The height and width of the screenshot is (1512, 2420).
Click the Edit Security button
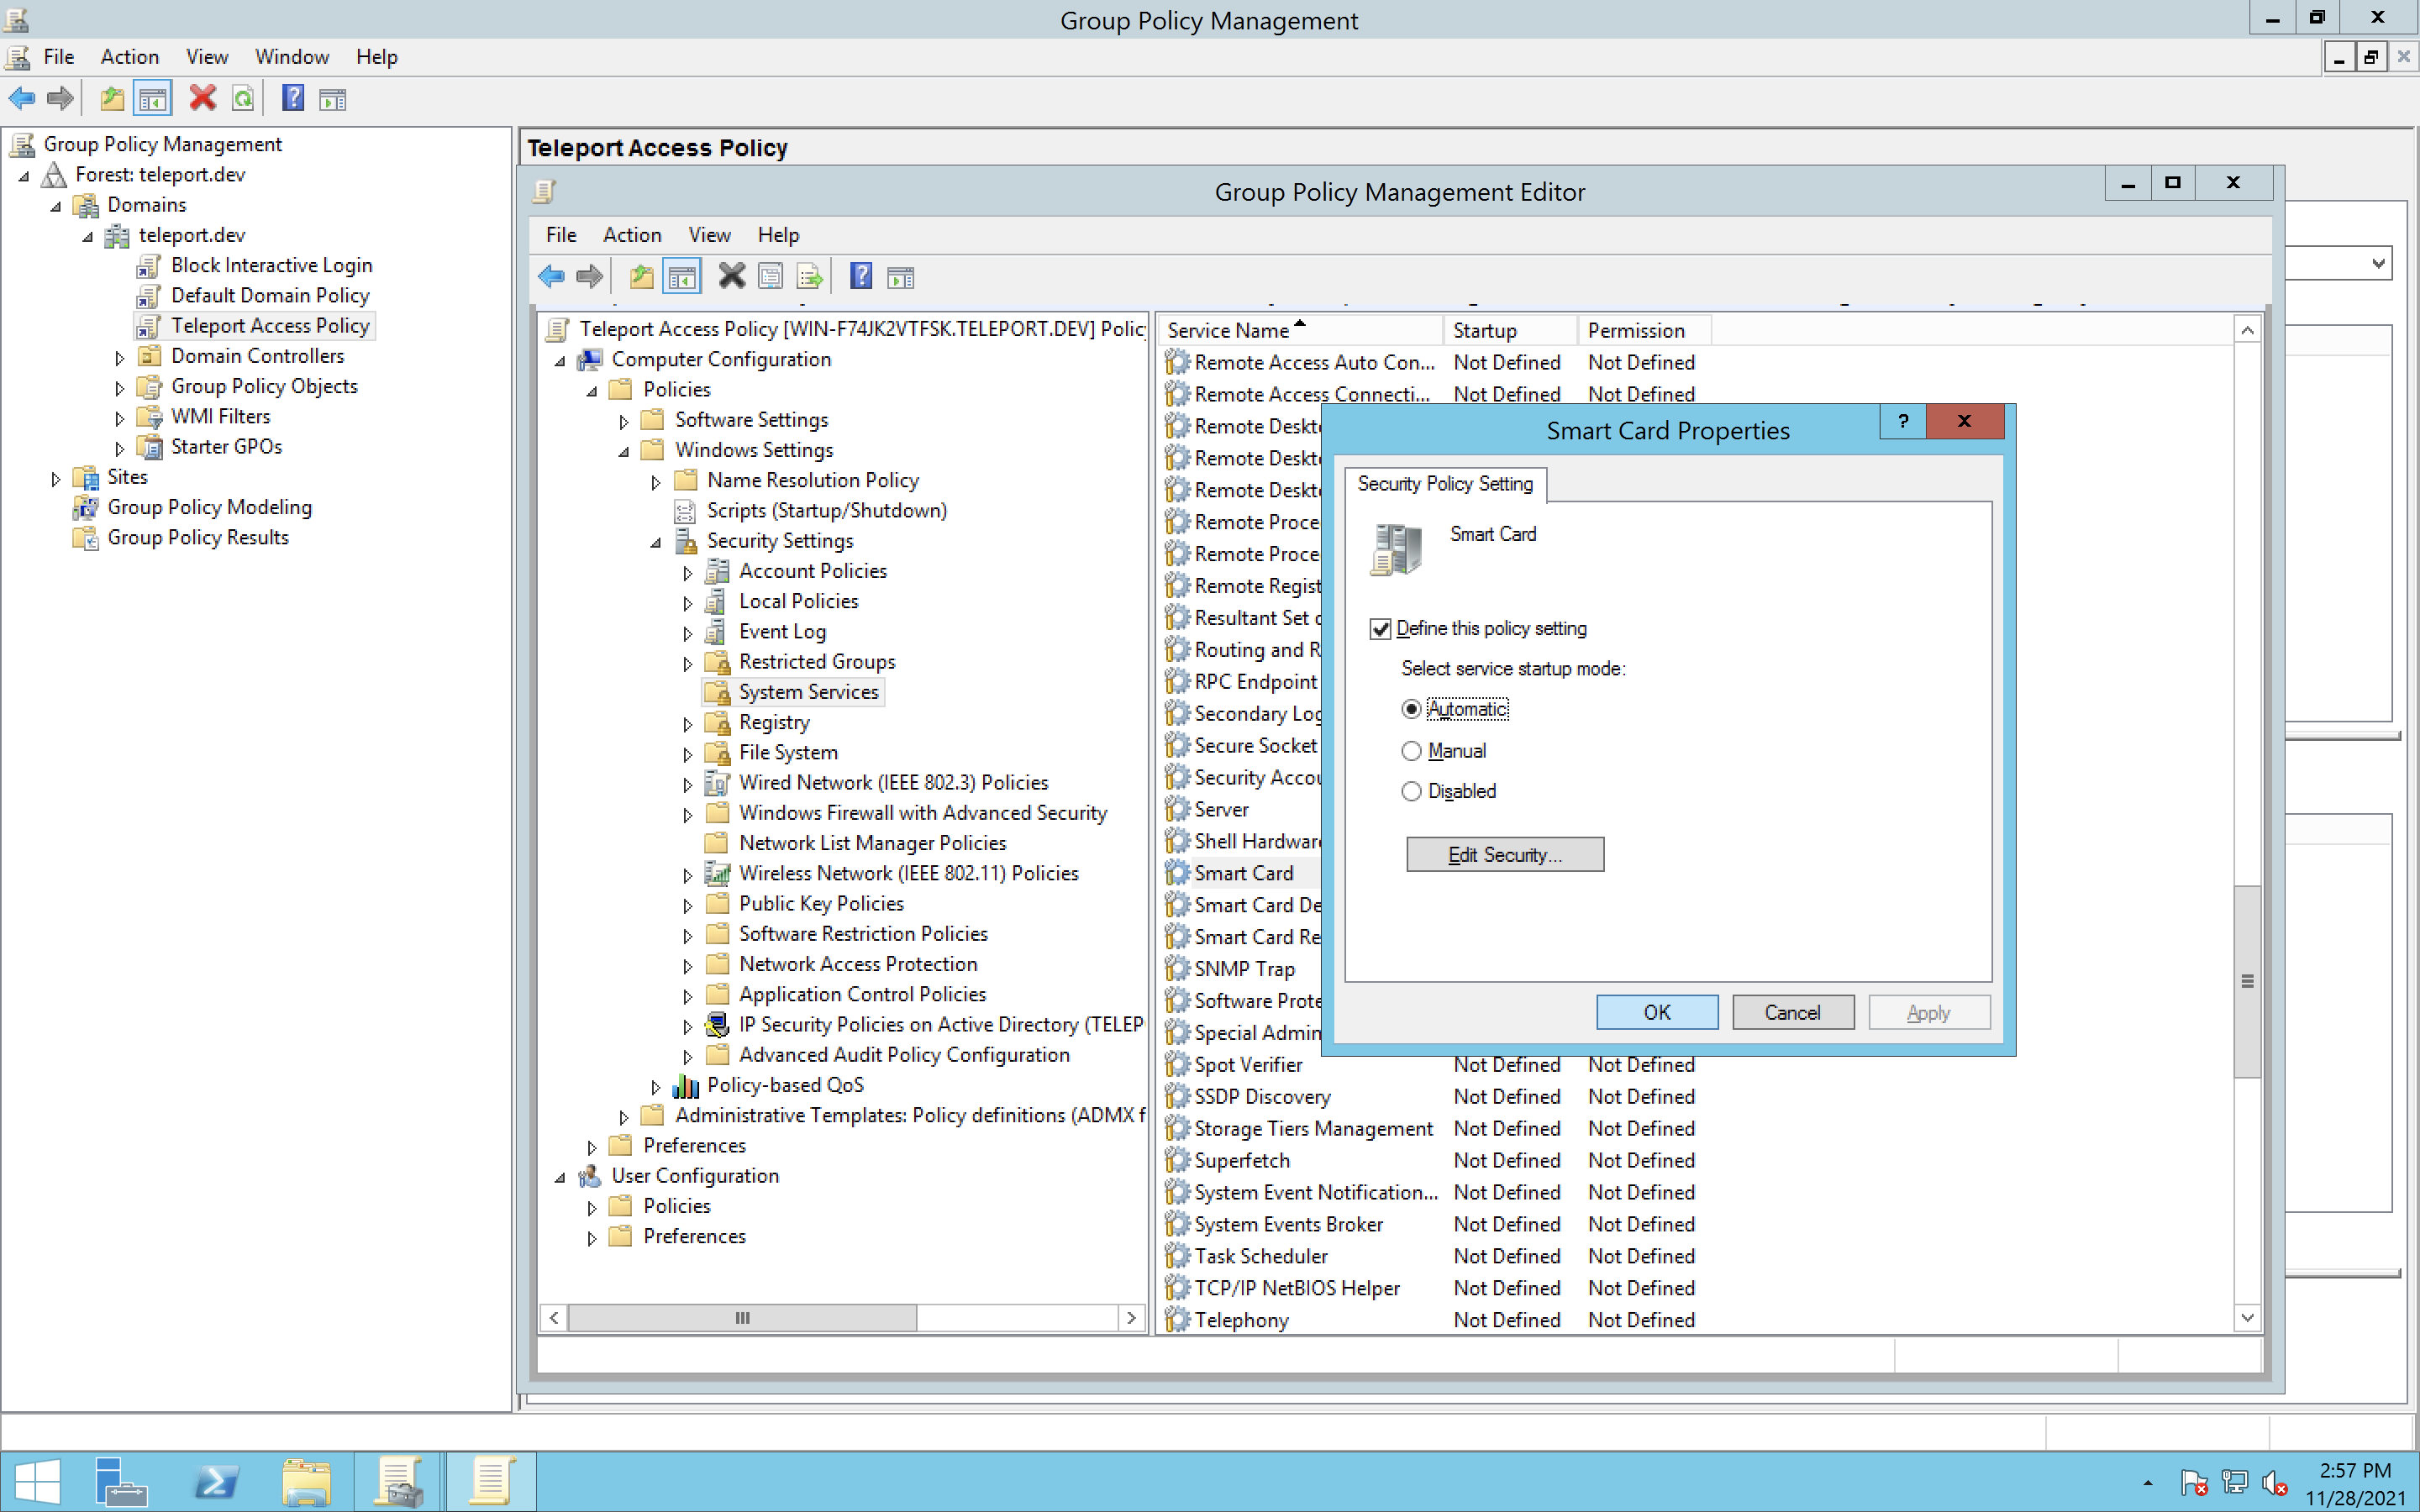click(1504, 855)
